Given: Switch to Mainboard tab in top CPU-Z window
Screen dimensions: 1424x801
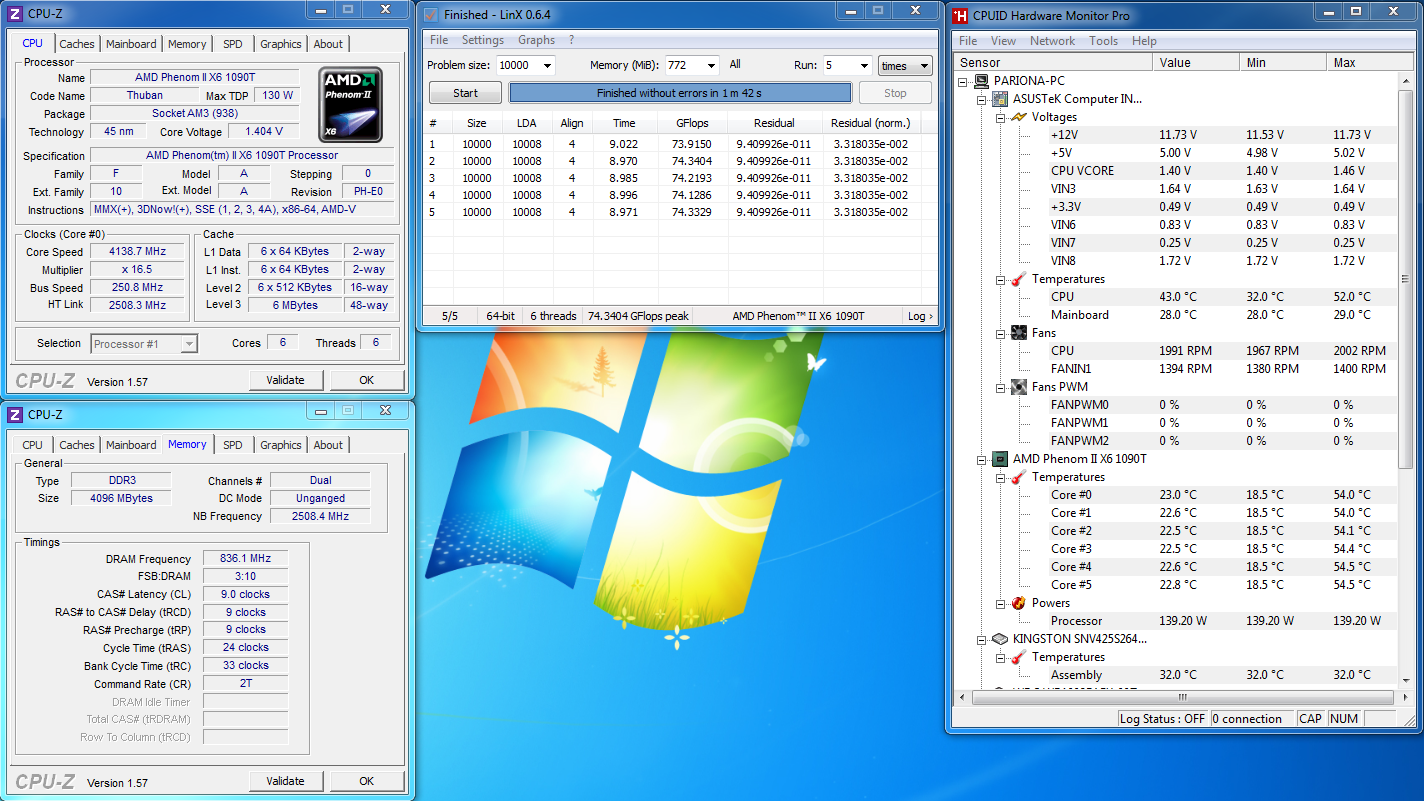Looking at the screenshot, I should coord(131,44).
